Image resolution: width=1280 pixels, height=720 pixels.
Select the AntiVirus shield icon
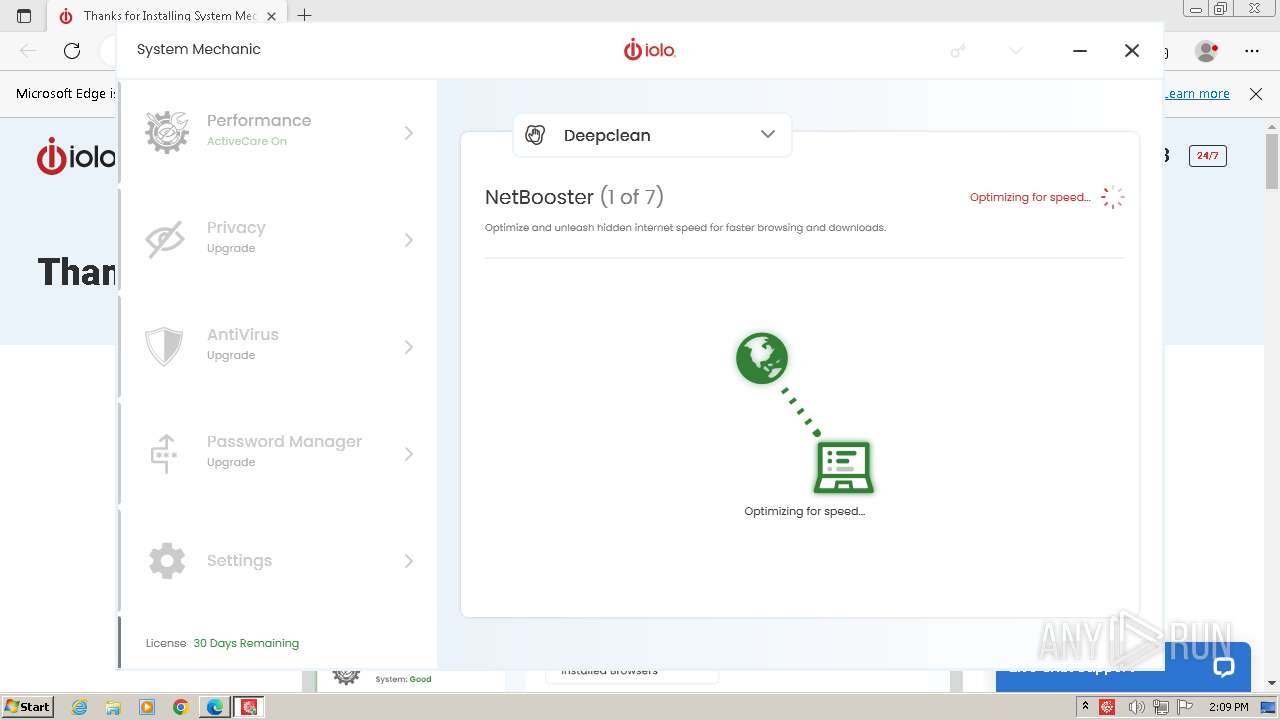click(164, 346)
